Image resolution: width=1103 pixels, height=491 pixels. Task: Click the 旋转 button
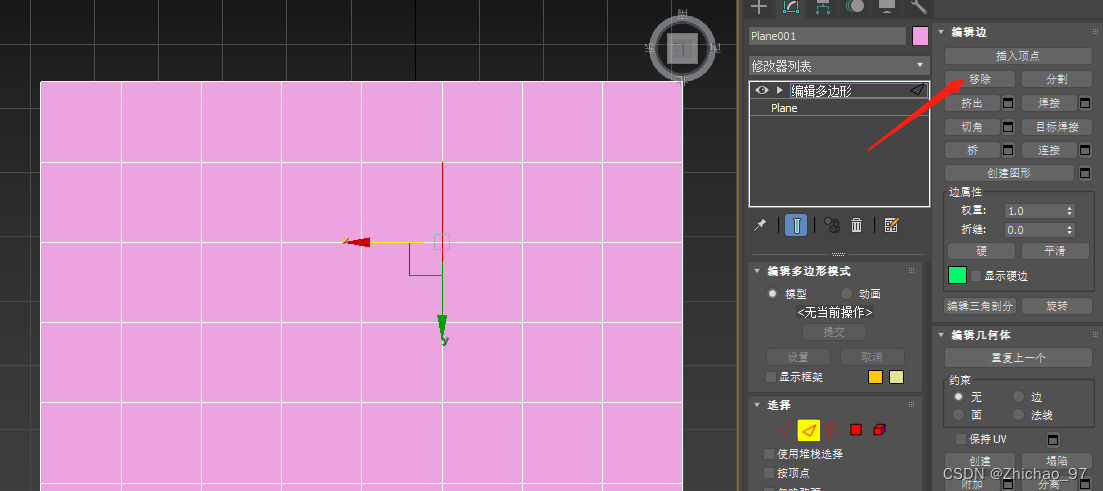[1057, 307]
